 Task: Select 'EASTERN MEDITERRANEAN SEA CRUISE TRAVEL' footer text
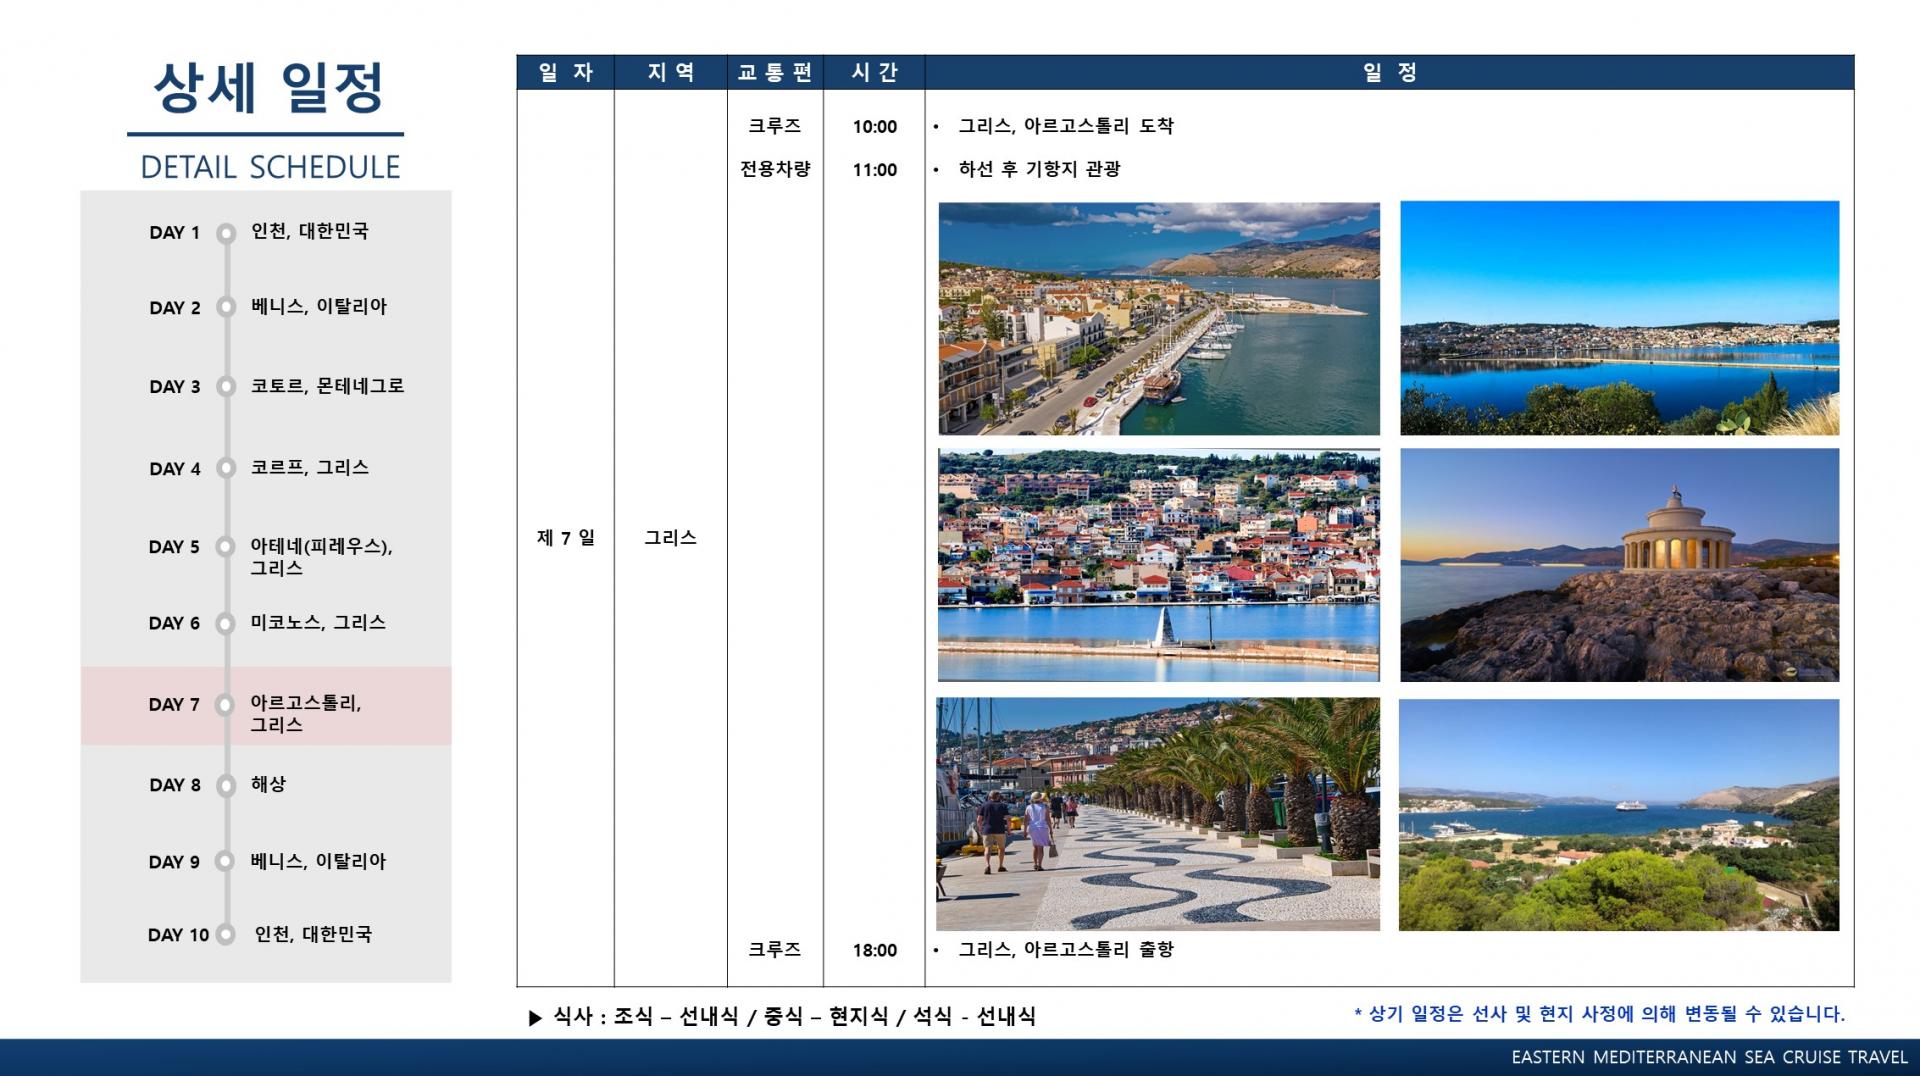coord(1710,1057)
